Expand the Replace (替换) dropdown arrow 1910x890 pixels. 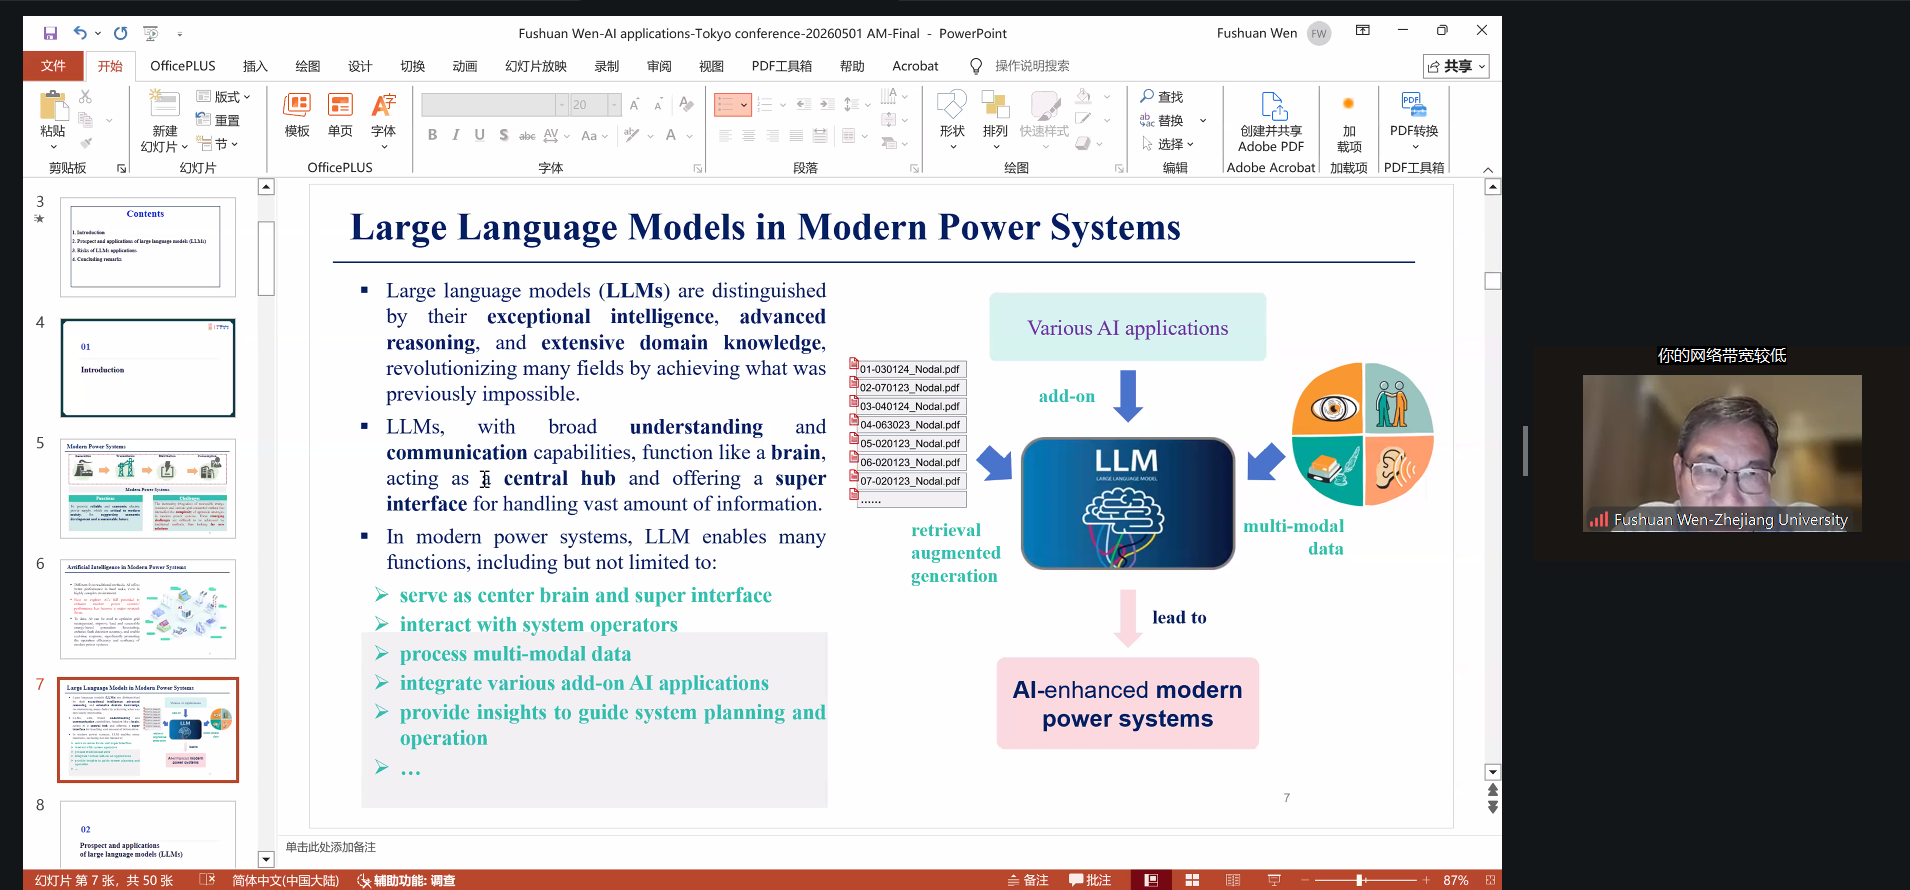[x=1203, y=120]
